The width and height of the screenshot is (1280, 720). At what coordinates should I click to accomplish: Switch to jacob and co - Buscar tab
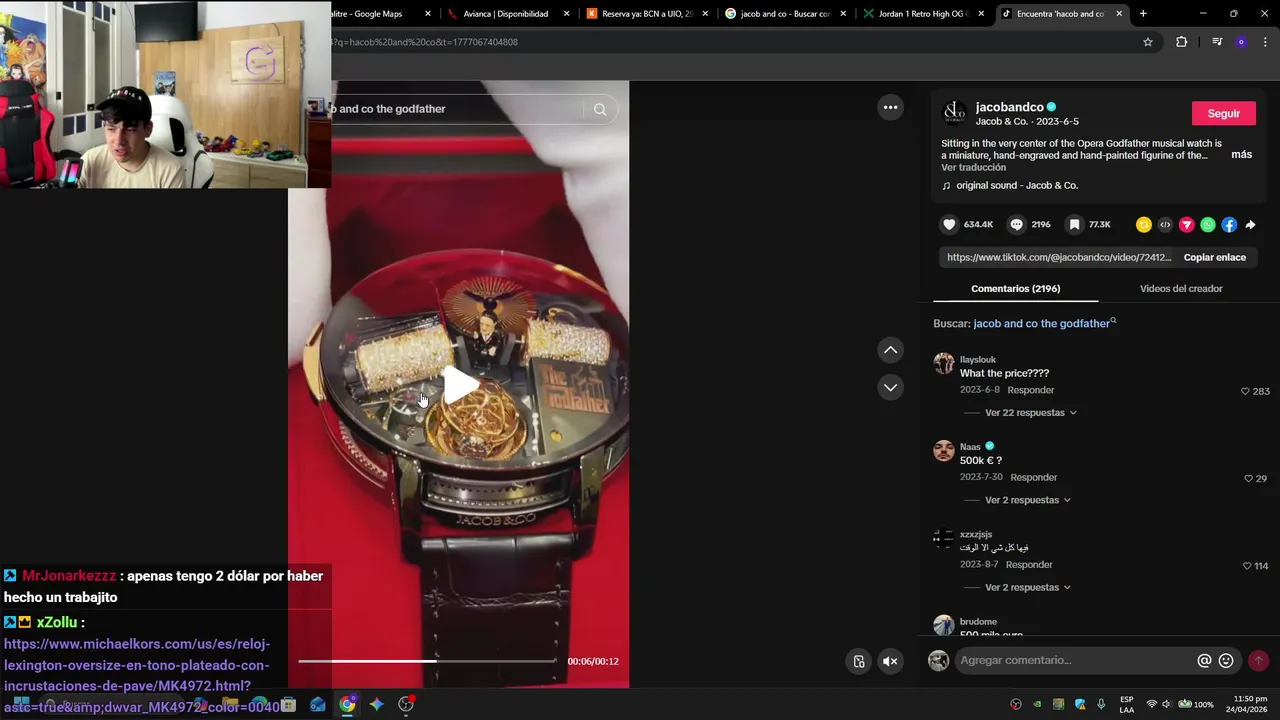784,14
